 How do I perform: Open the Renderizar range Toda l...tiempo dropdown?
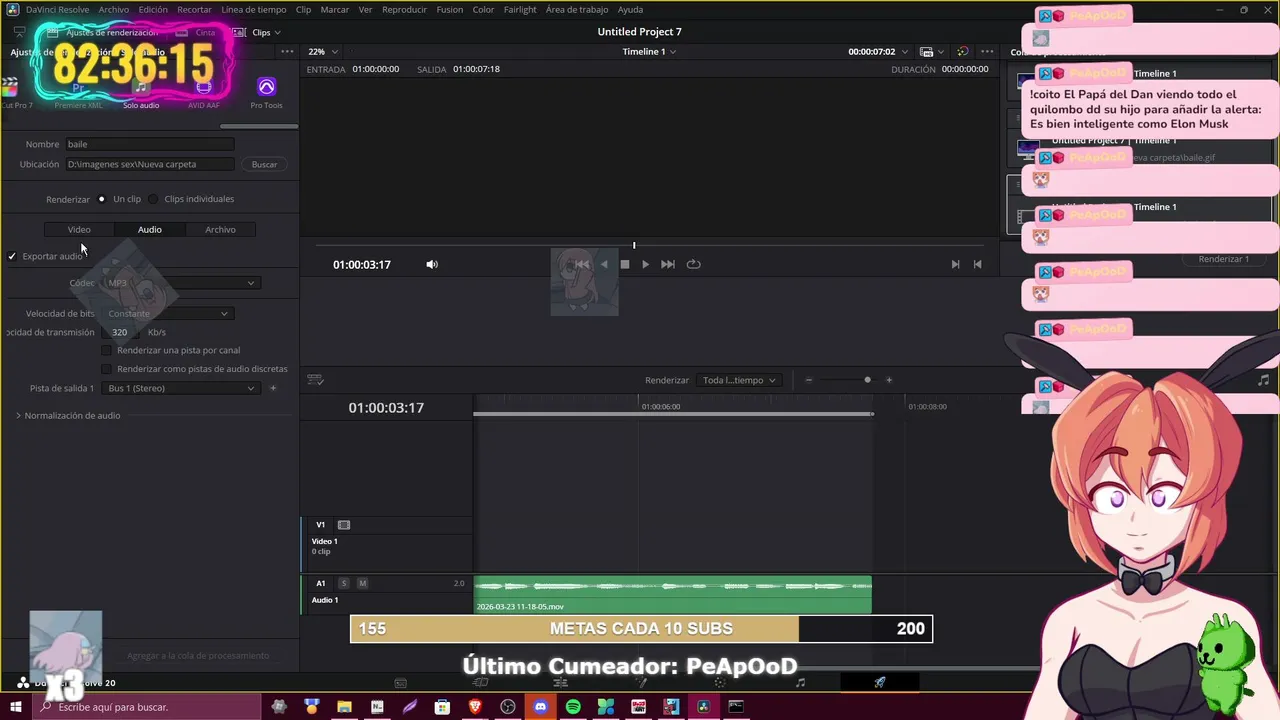(739, 380)
